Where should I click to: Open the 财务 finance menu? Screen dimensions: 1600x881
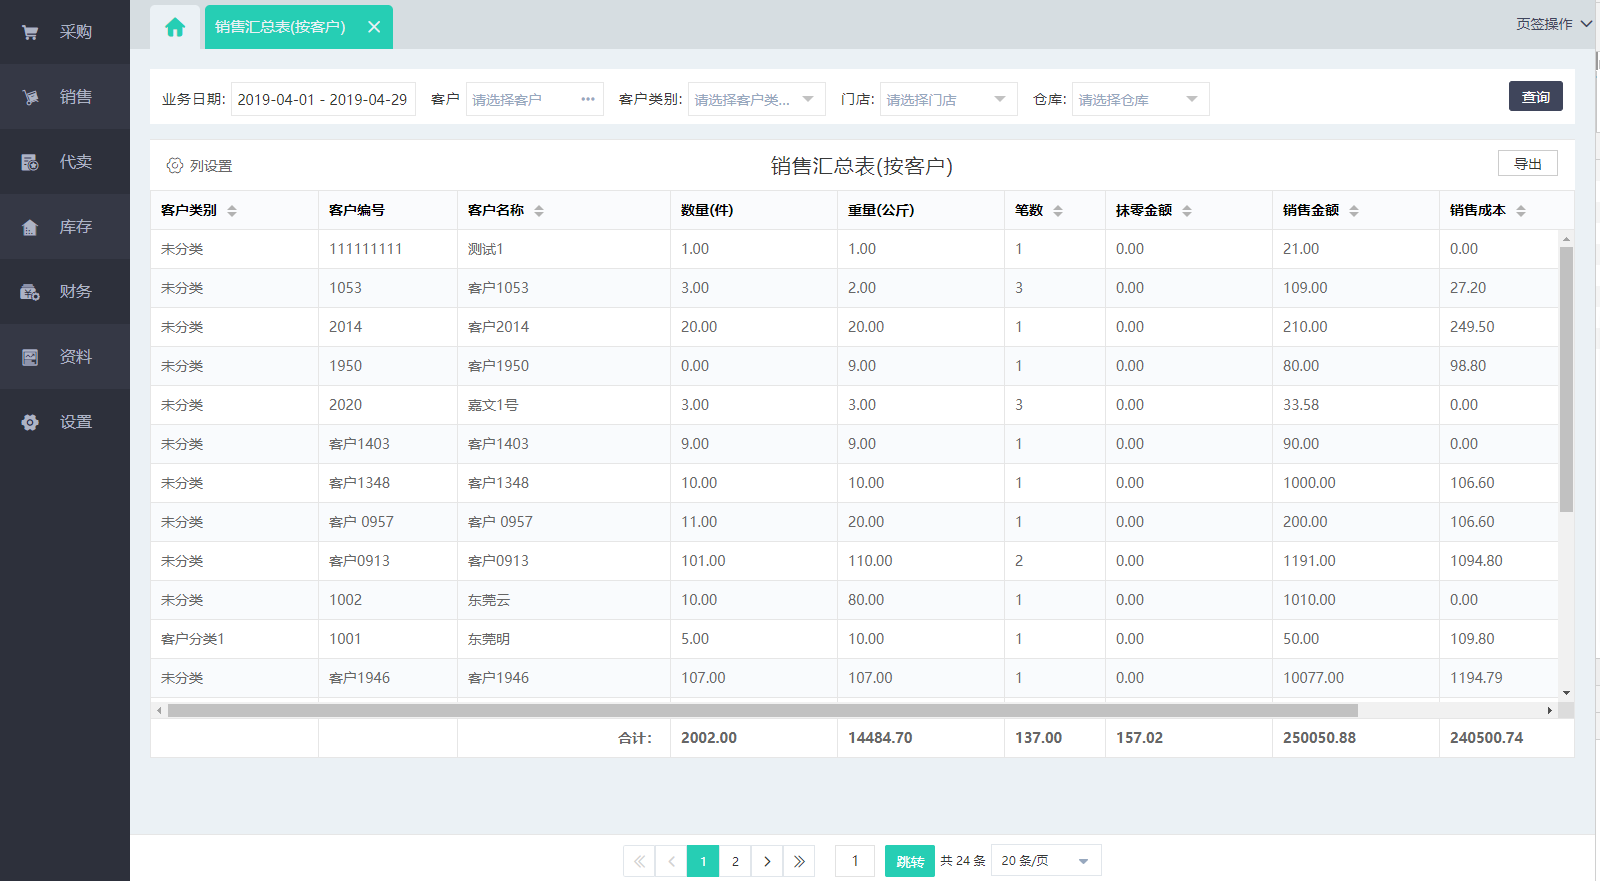tap(65, 292)
